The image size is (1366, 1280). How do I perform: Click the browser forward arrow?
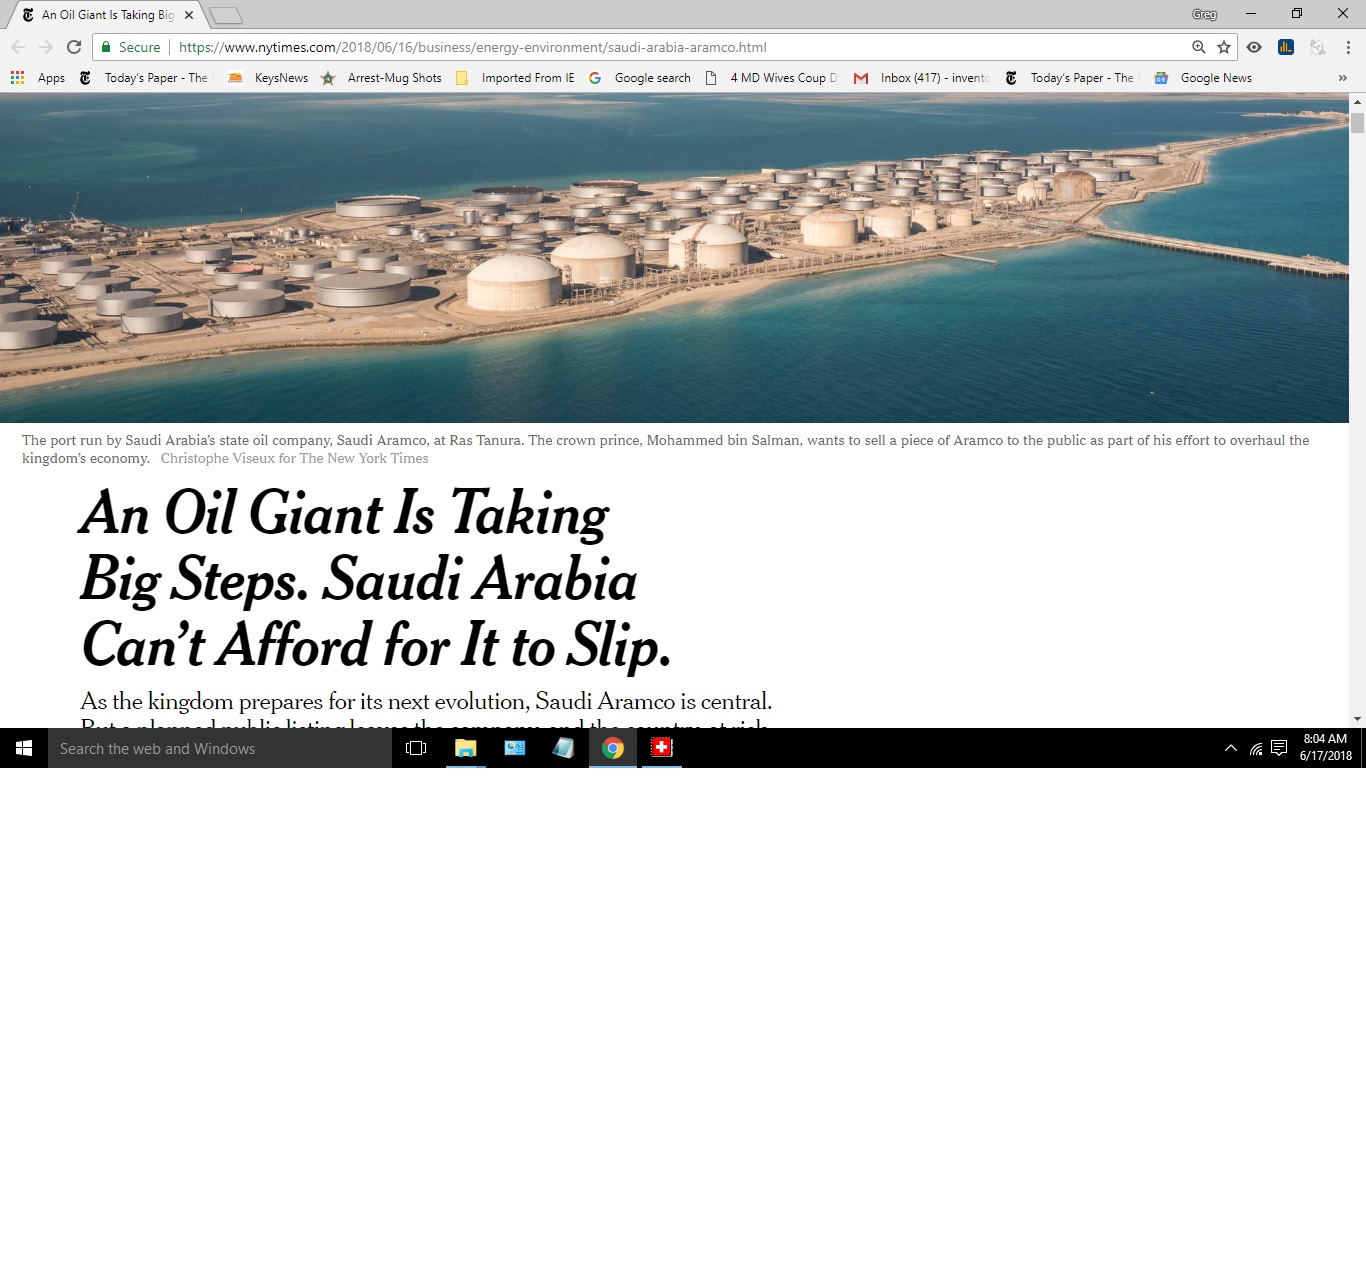[46, 47]
